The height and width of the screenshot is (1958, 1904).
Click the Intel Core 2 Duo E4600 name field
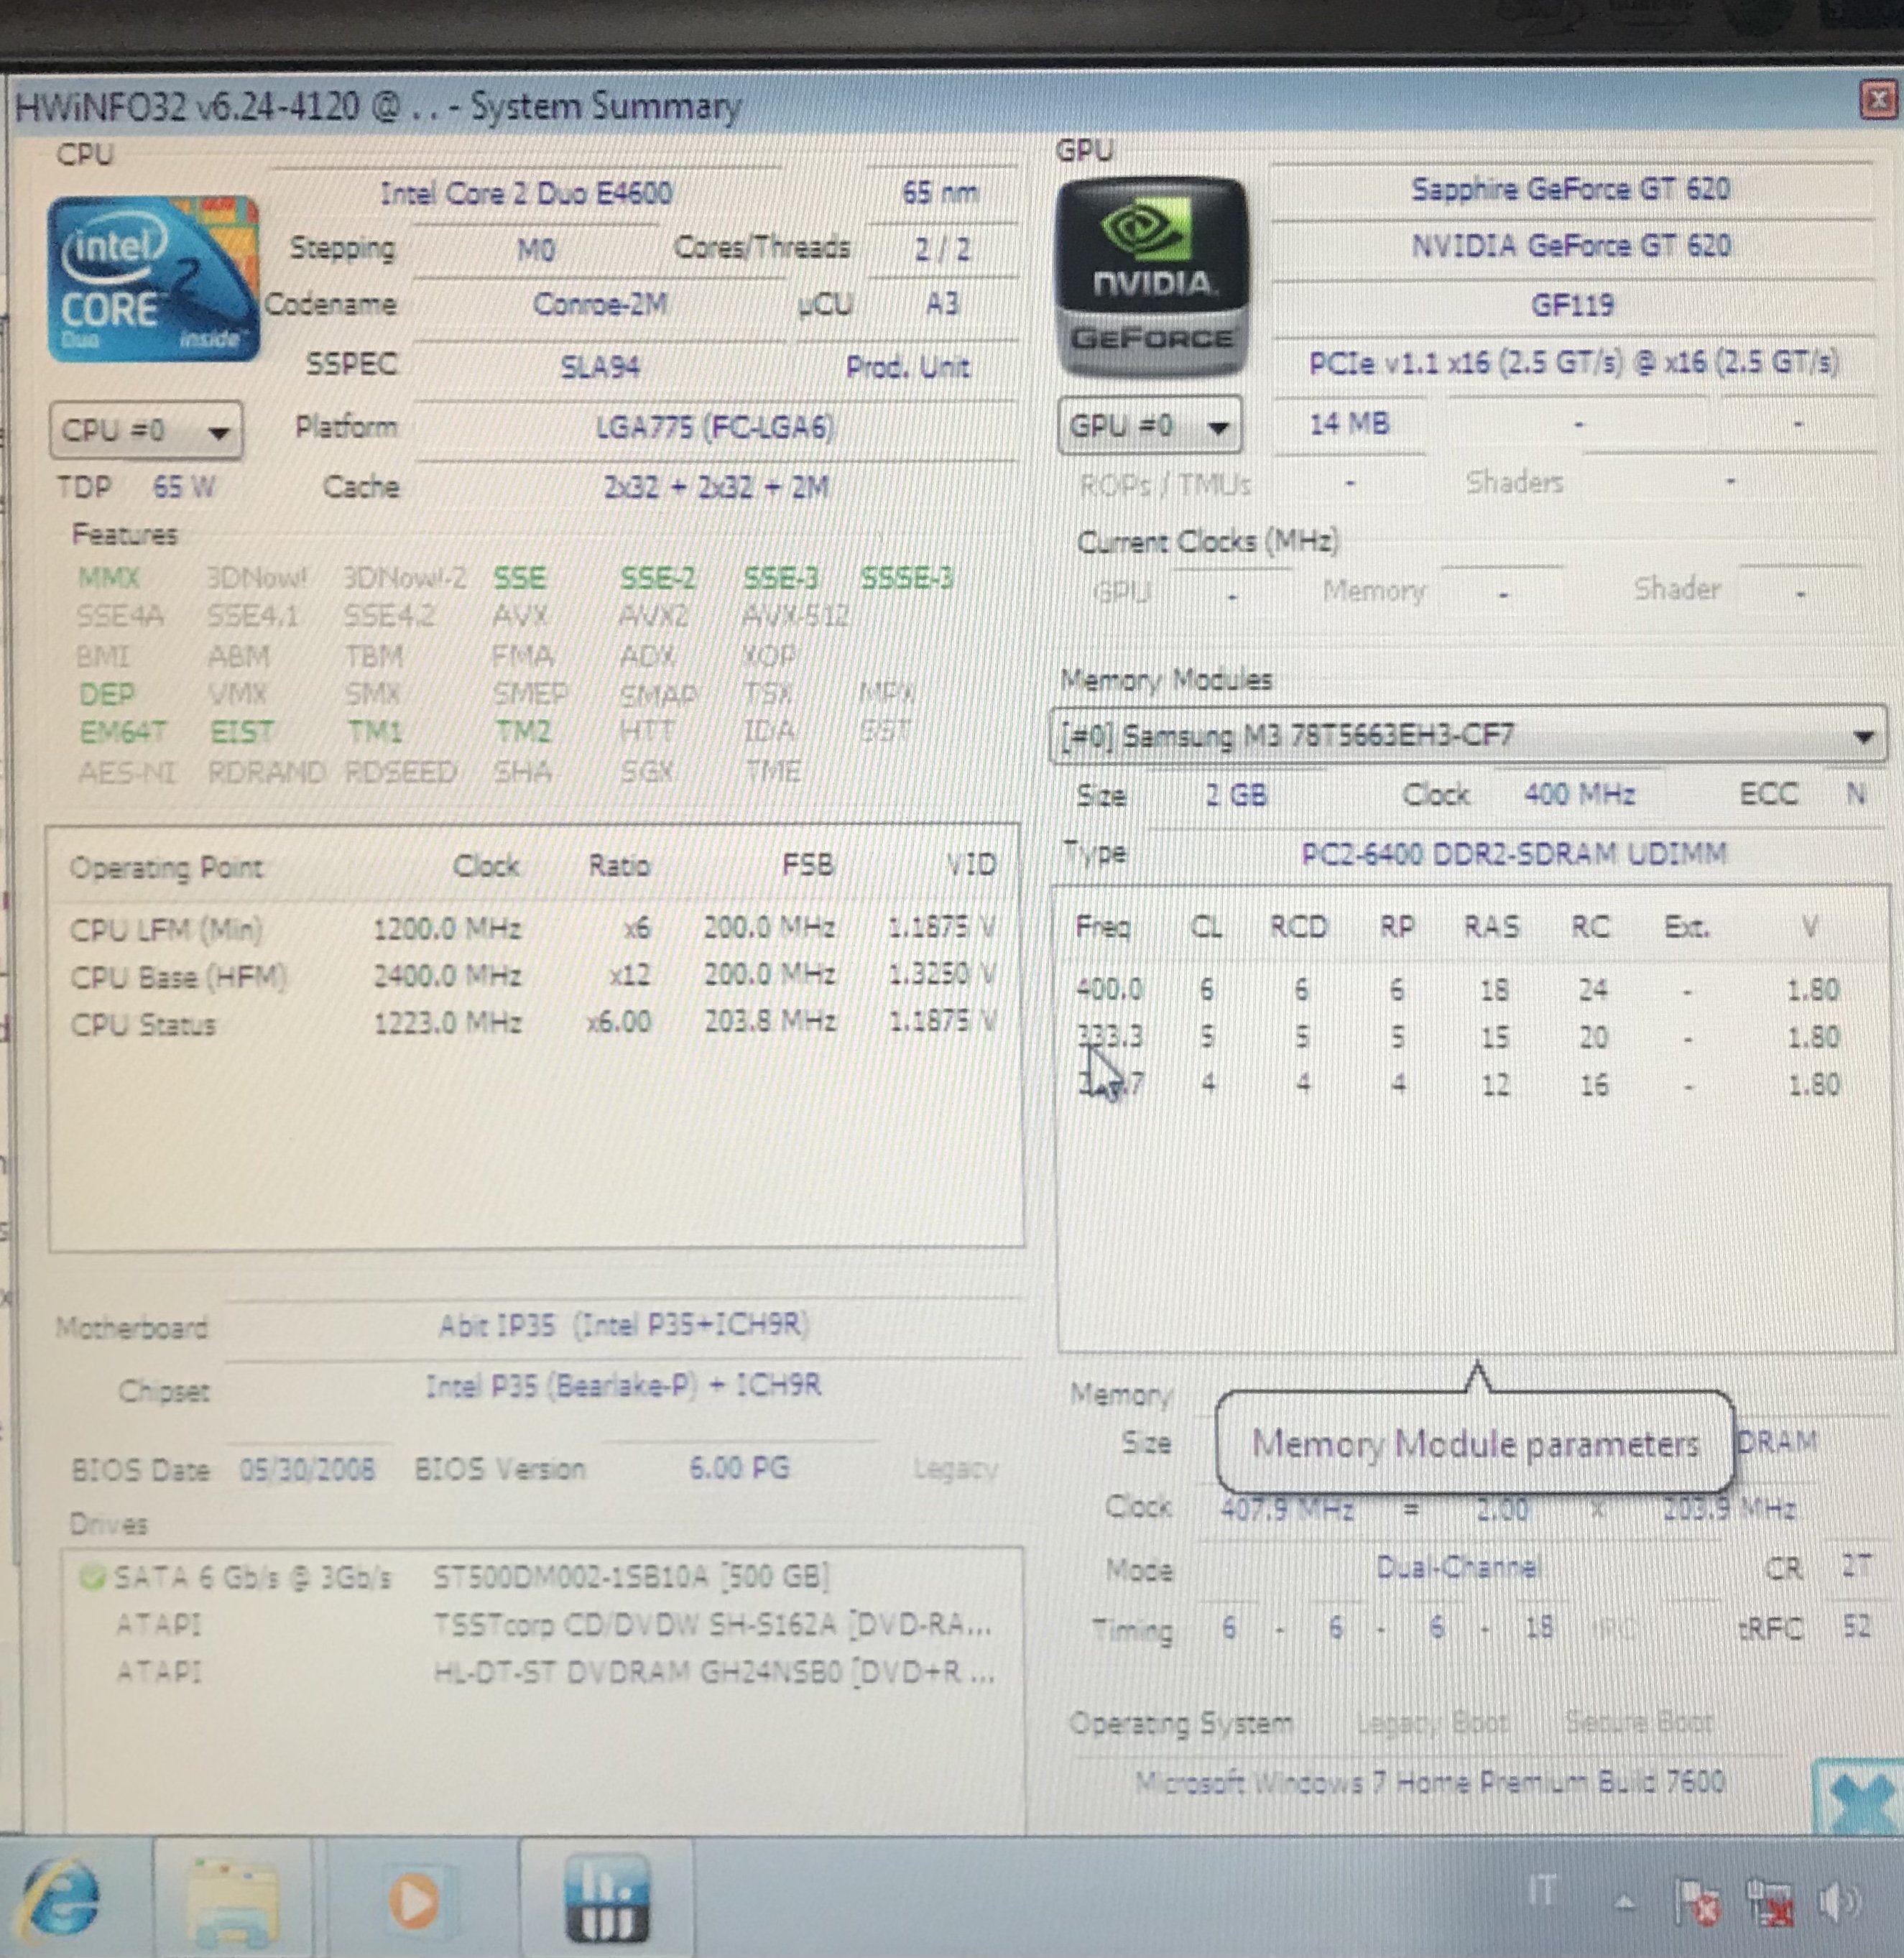526,193
